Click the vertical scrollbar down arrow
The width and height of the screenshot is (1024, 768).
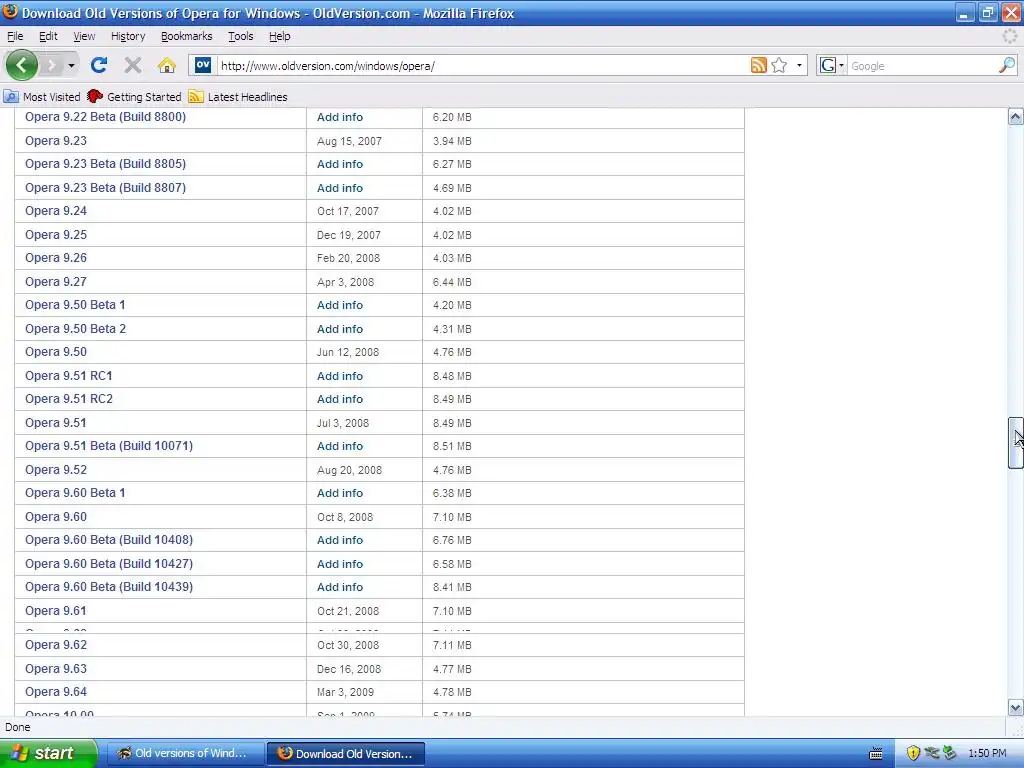1015,707
